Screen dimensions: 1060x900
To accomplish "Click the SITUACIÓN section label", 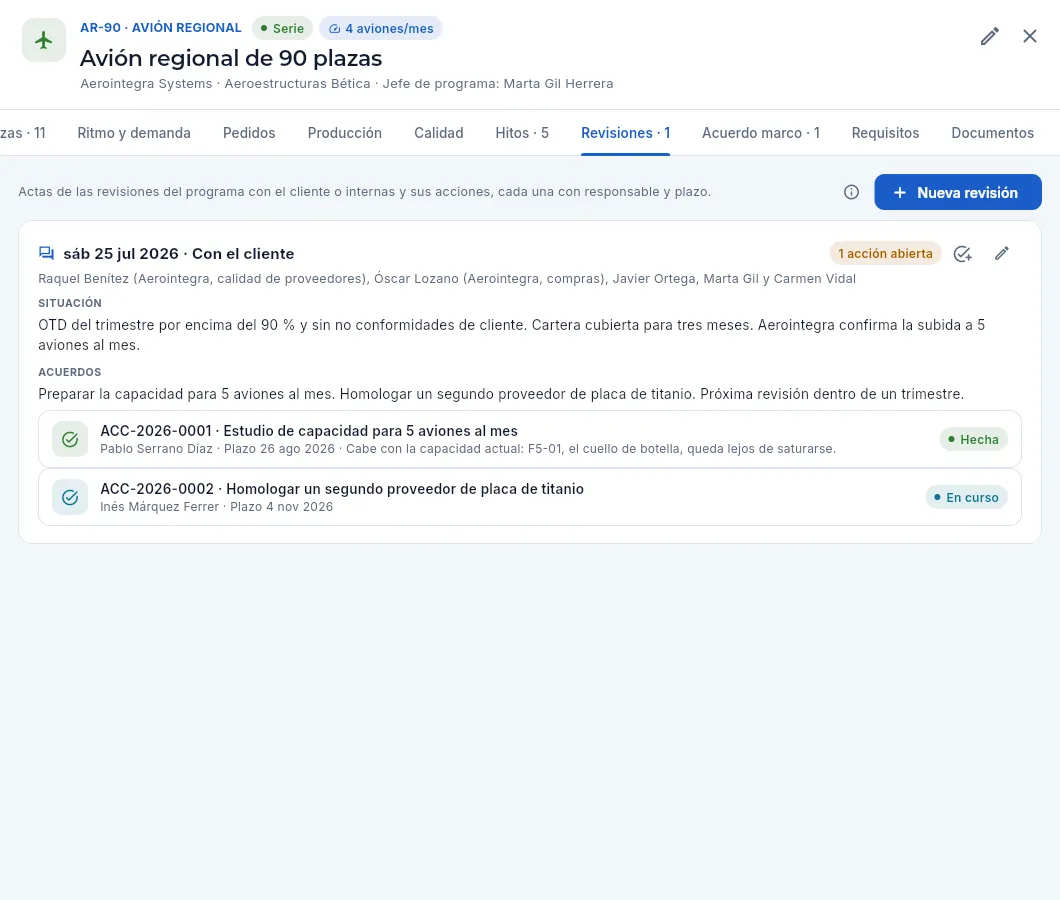I will click(70, 303).
